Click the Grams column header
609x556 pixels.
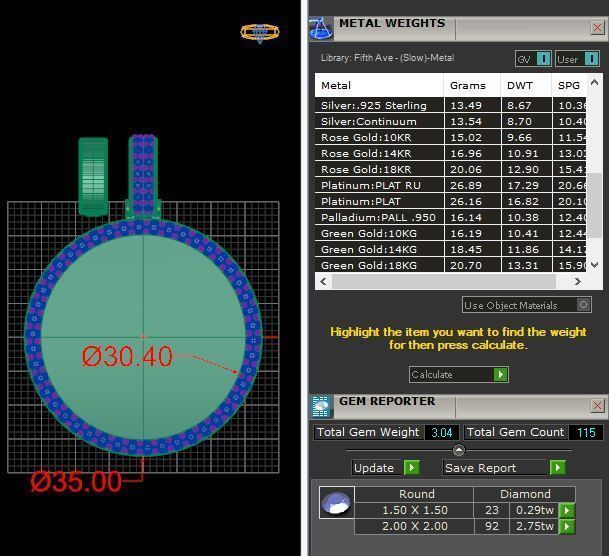tap(472, 85)
